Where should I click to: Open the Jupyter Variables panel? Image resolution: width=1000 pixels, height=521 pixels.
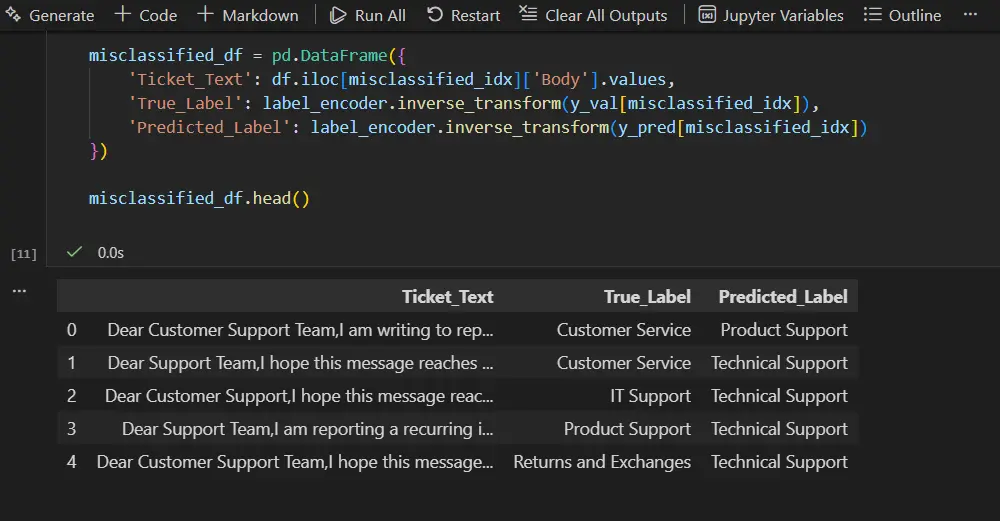[x=771, y=15]
